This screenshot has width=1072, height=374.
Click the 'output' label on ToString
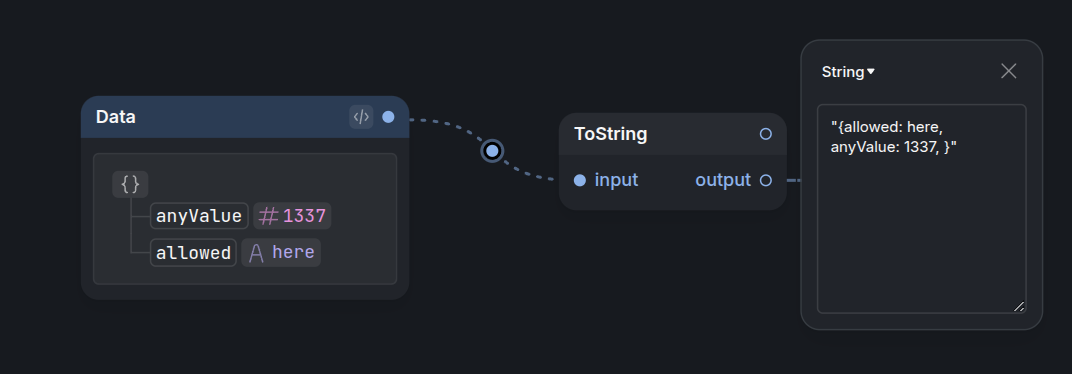click(x=723, y=181)
